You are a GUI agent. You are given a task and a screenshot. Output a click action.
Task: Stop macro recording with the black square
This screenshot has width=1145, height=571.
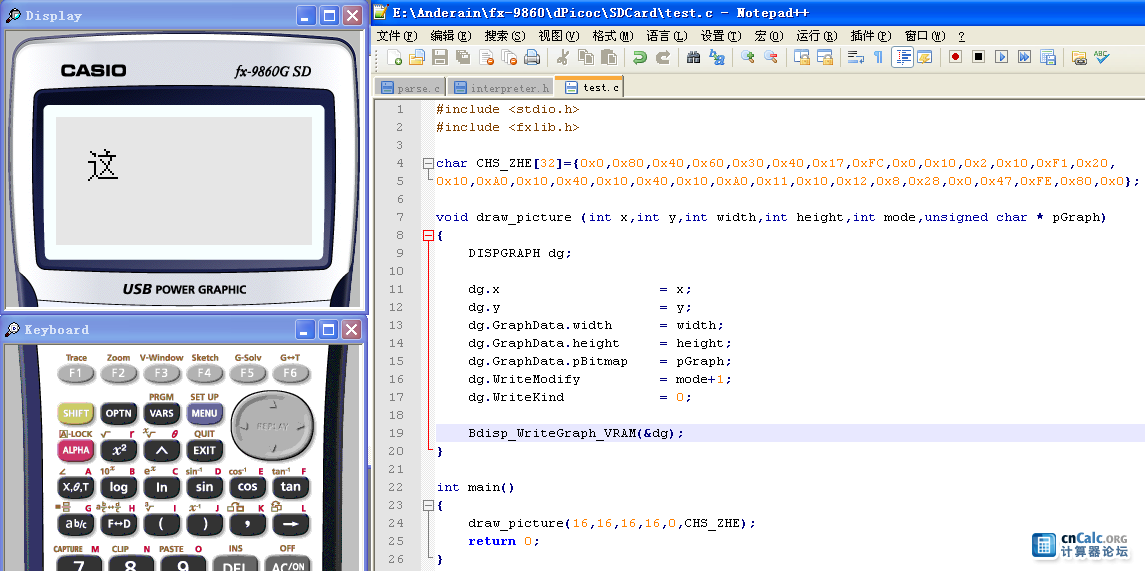(x=979, y=57)
